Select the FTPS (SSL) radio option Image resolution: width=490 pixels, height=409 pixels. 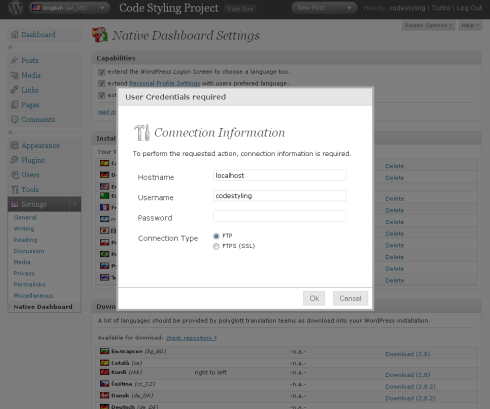coord(216,246)
